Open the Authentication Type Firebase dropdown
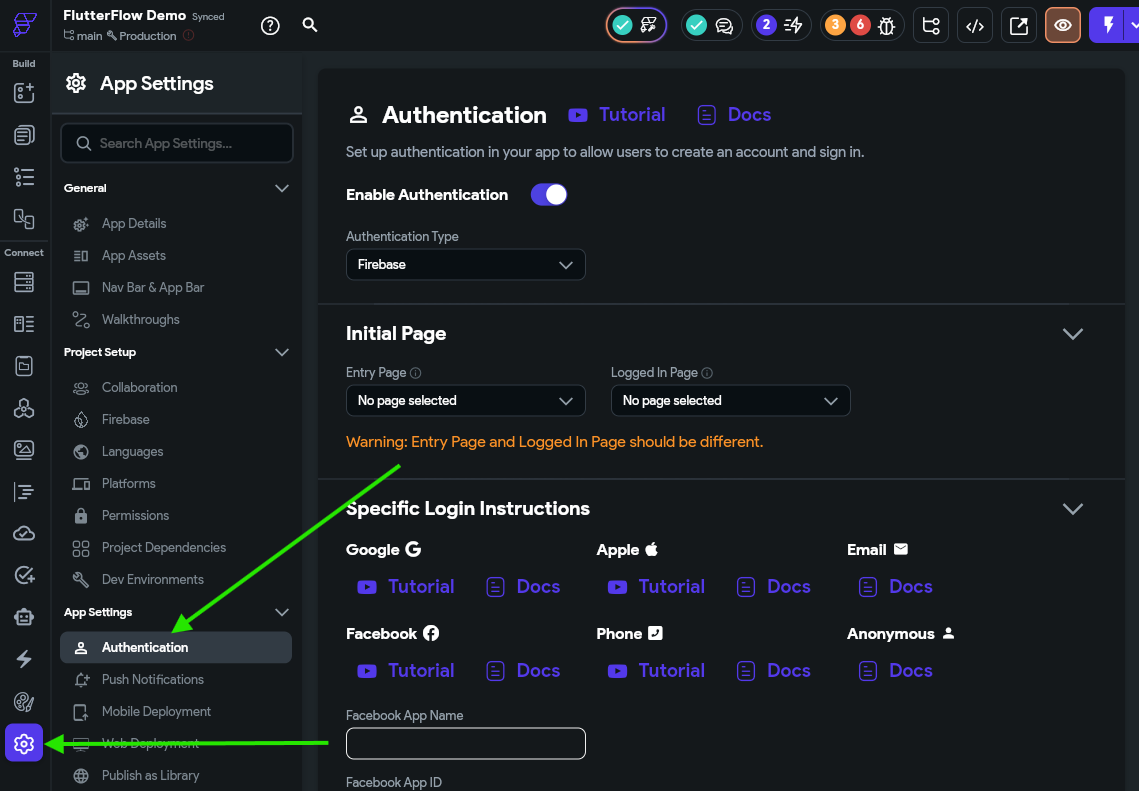 (466, 264)
